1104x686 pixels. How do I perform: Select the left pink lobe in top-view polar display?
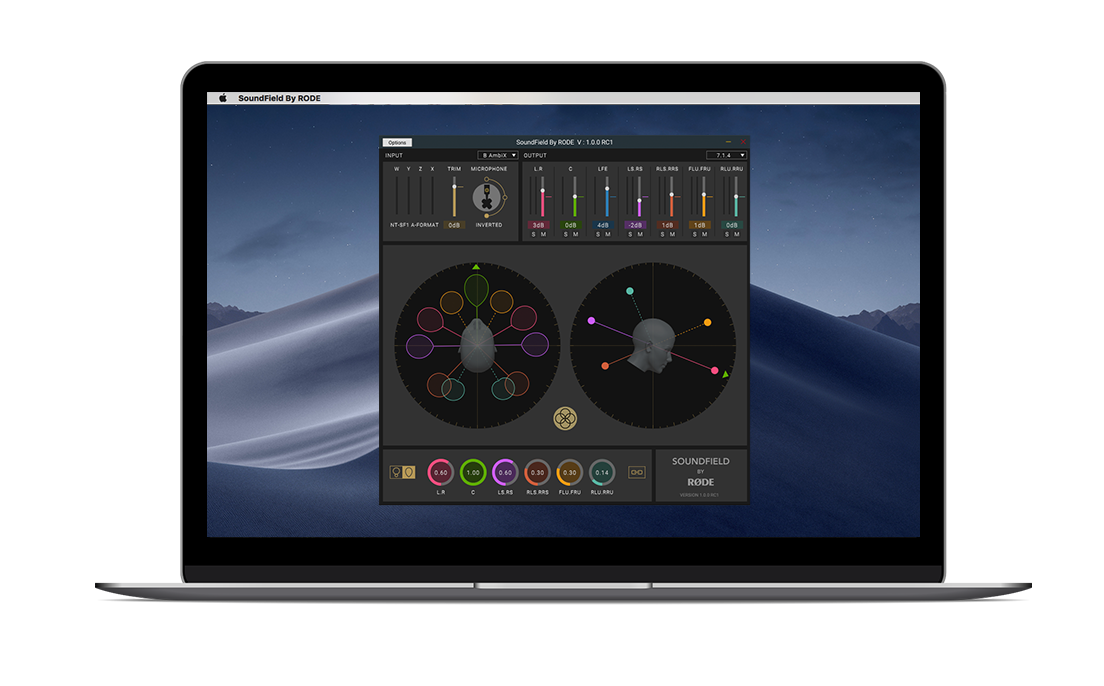[430, 319]
